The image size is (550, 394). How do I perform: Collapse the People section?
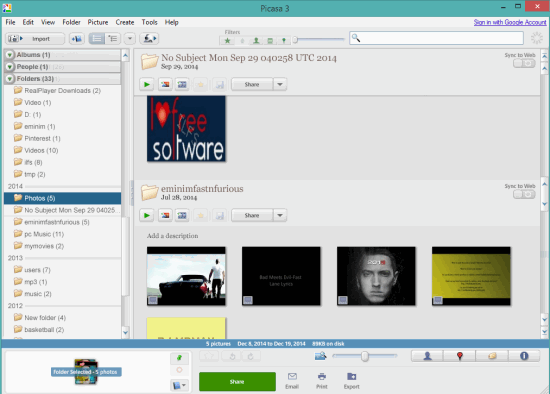coord(9,67)
